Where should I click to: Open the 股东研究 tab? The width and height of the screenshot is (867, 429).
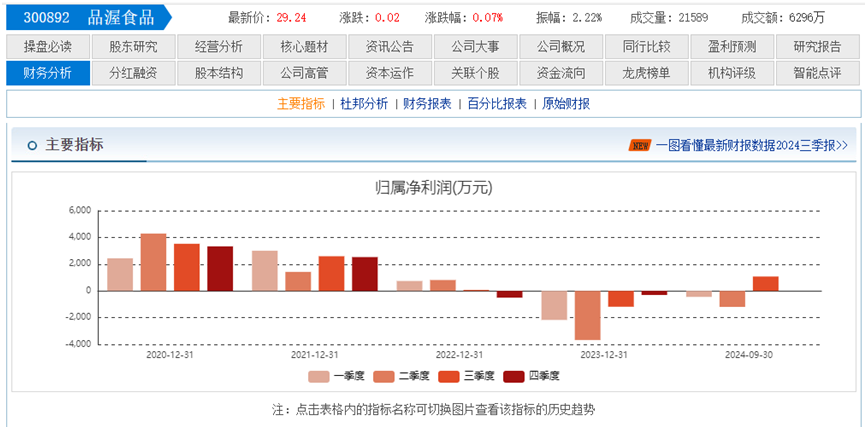point(133,47)
